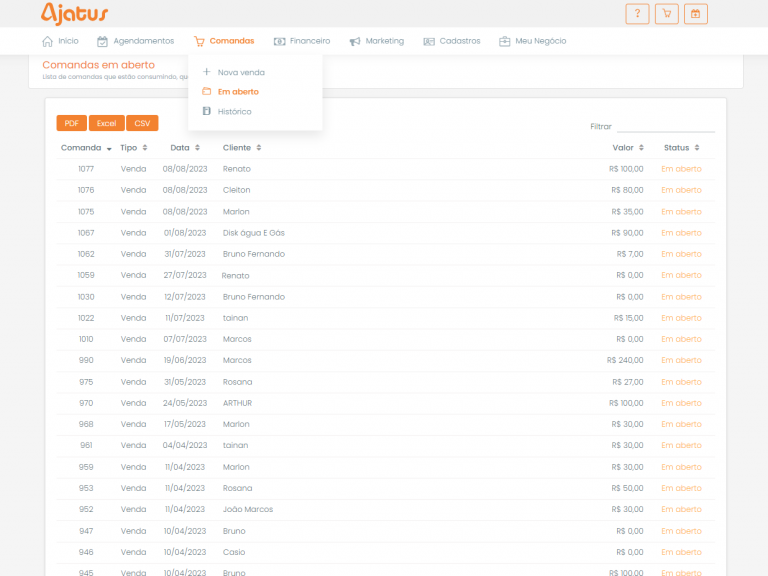Click the Início home icon
The image size is (768, 576).
tap(47, 41)
